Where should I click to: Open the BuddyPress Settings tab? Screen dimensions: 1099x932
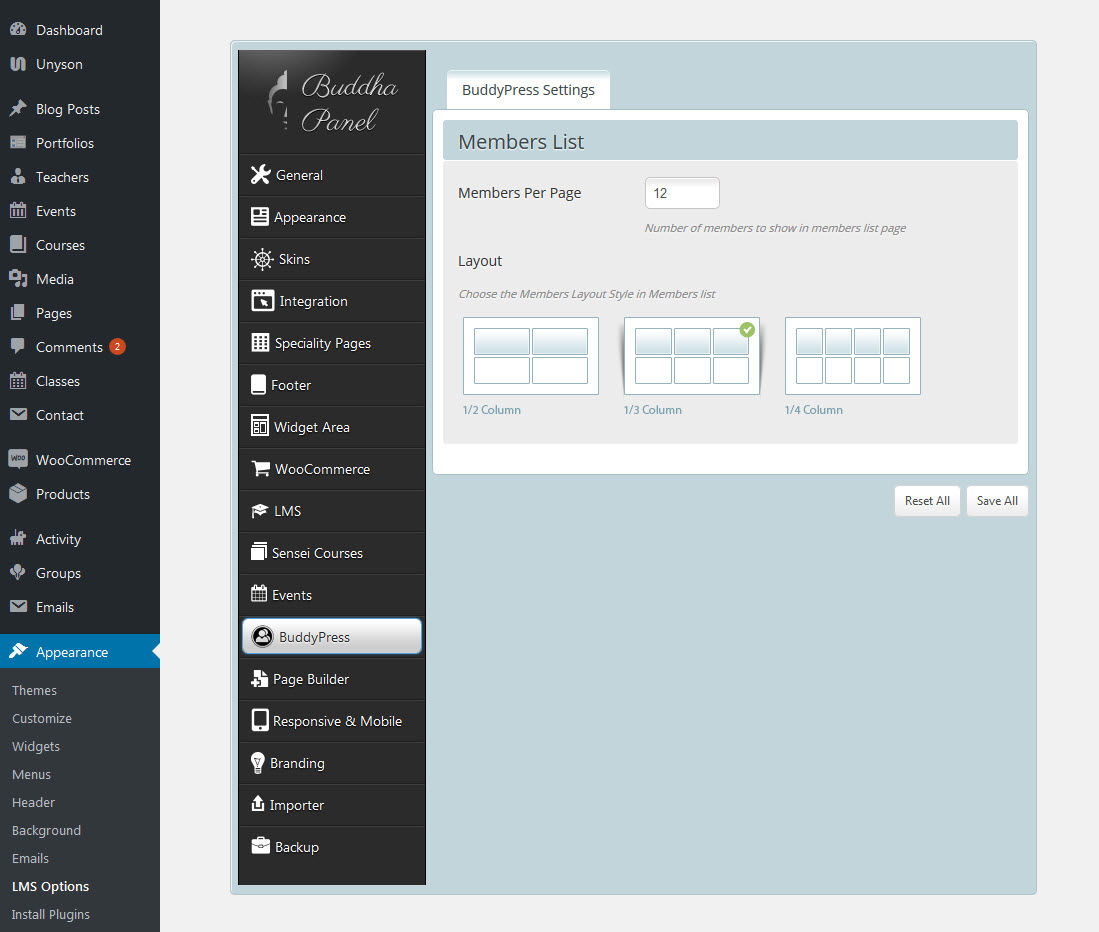528,90
